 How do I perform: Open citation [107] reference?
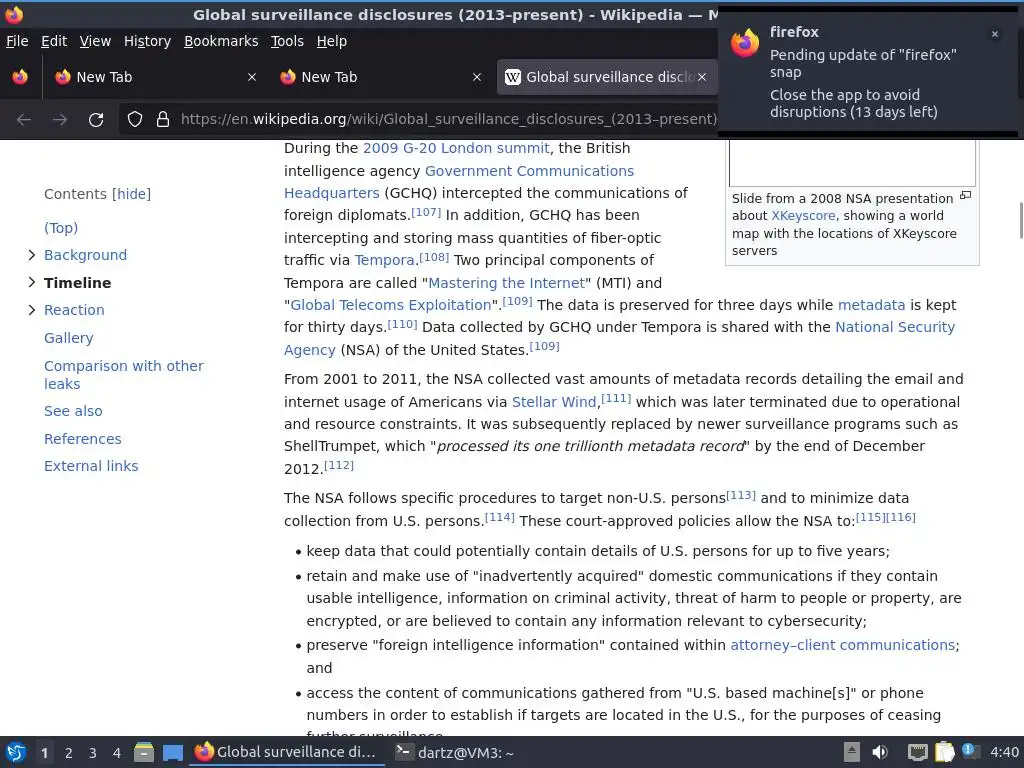pyautogui.click(x=426, y=212)
